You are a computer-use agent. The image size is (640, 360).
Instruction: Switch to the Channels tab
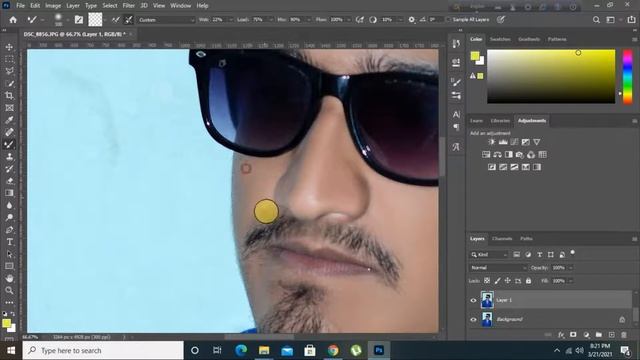(x=502, y=239)
